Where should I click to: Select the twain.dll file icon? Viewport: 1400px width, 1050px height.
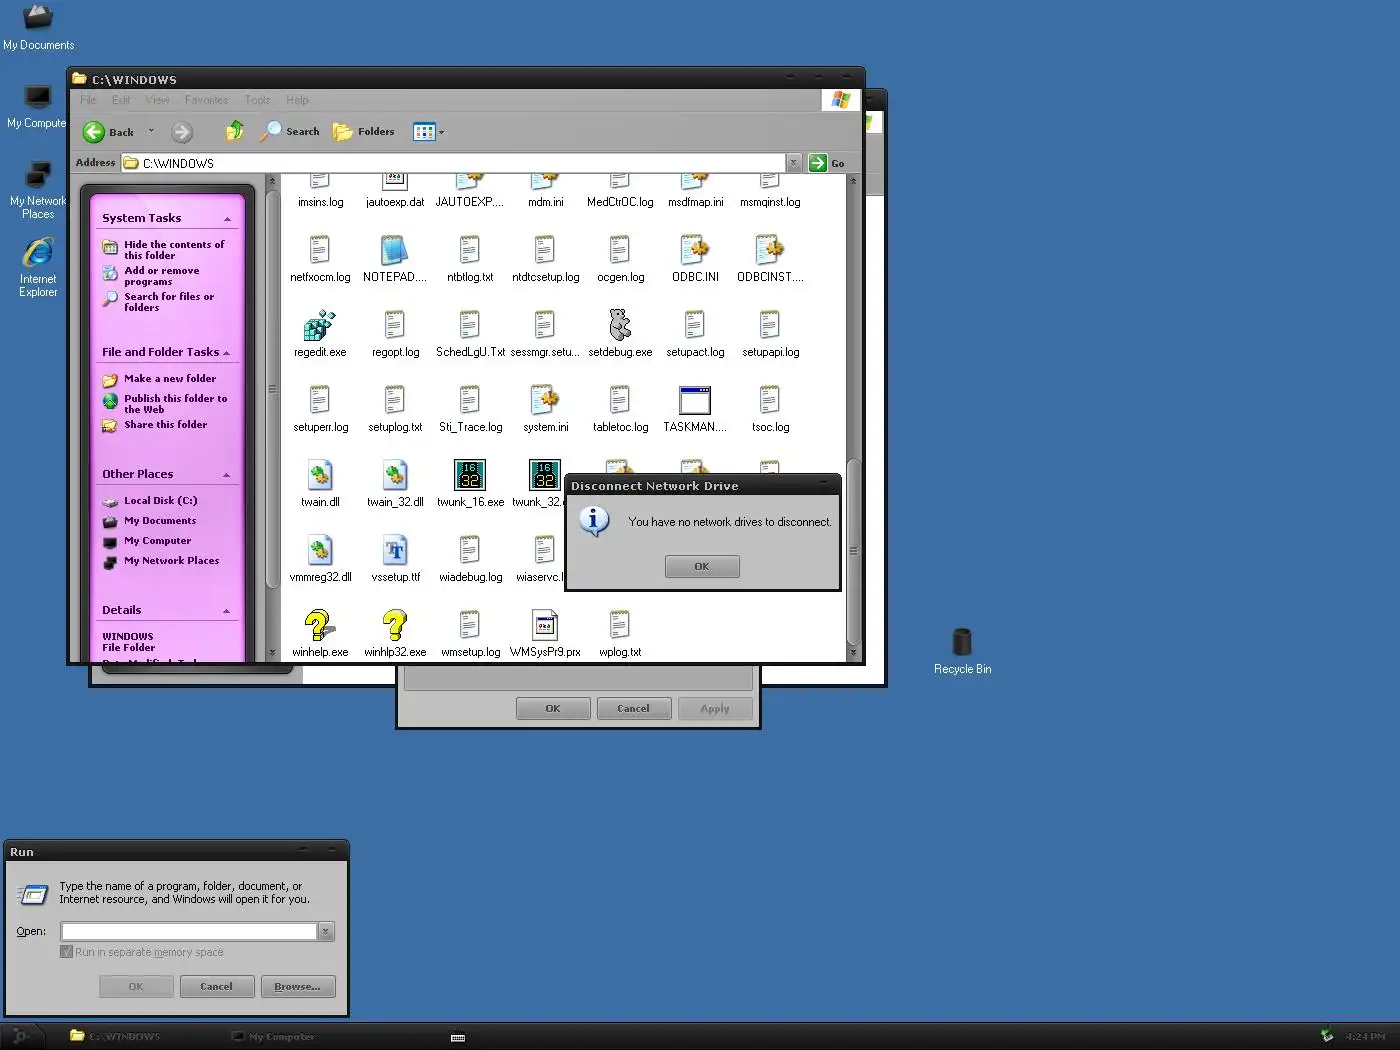click(320, 475)
